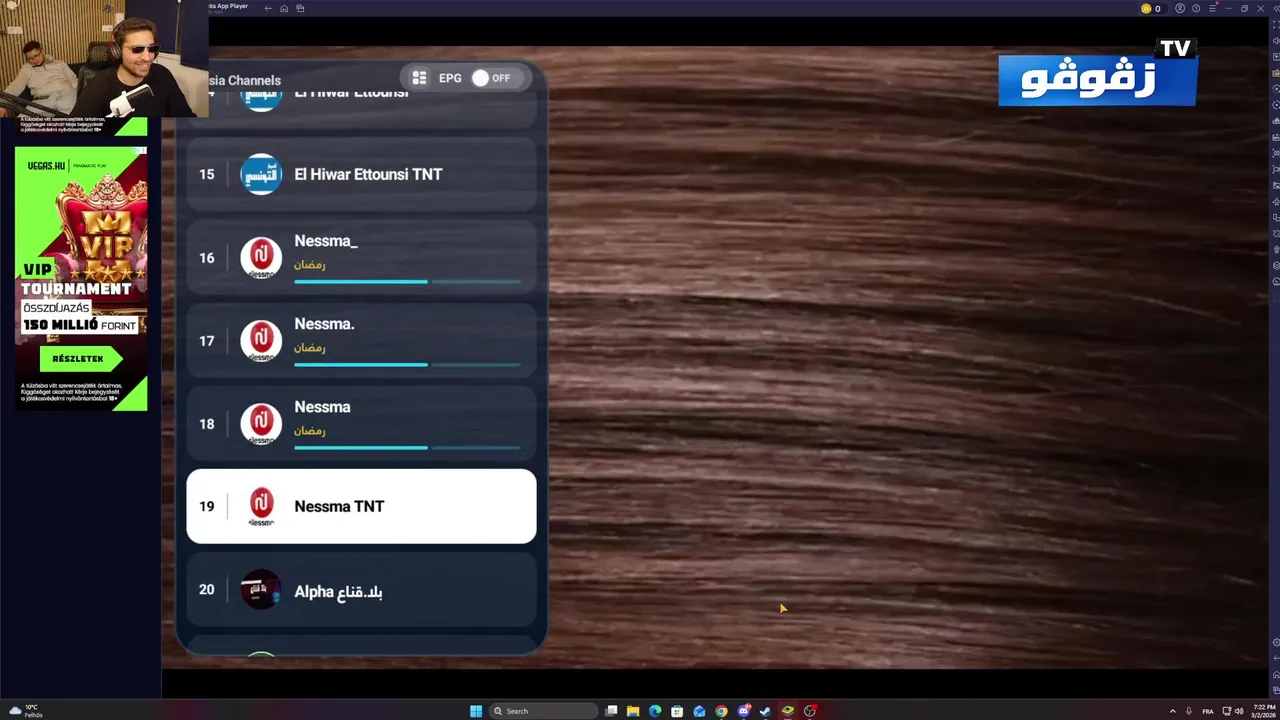Image resolution: width=1280 pixels, height=720 pixels.
Task: Open Discord from the taskbar
Action: coord(743,711)
